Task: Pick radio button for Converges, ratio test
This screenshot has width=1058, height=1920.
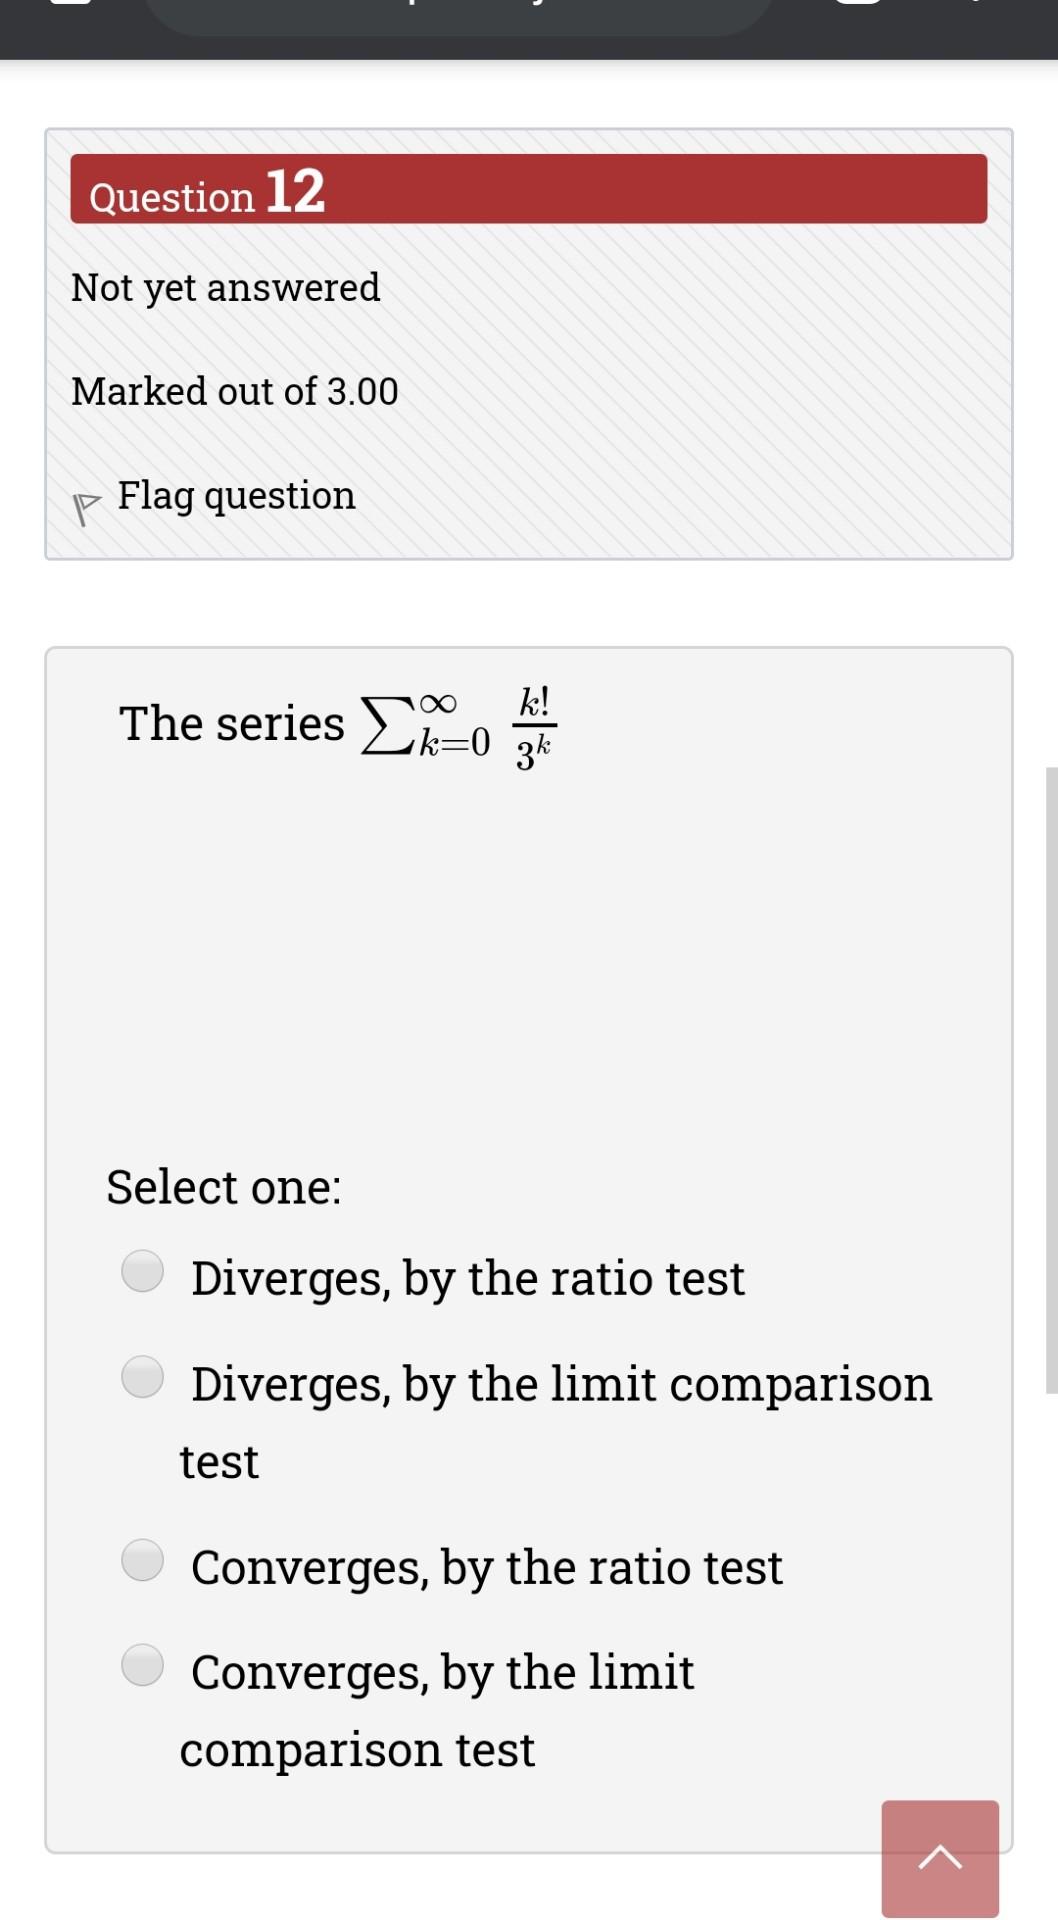Action: pos(142,1560)
